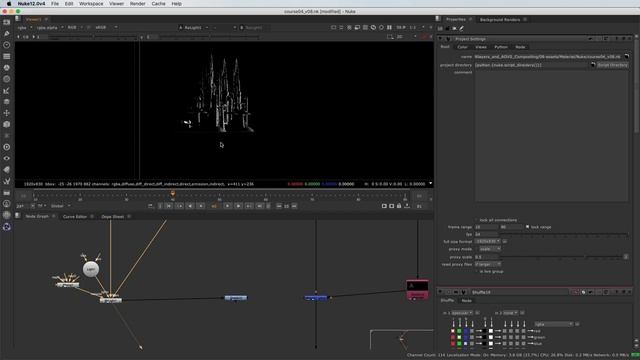The height and width of the screenshot is (360, 640).
Task: Click the Apple menu icon
Action: (x=9, y=4)
